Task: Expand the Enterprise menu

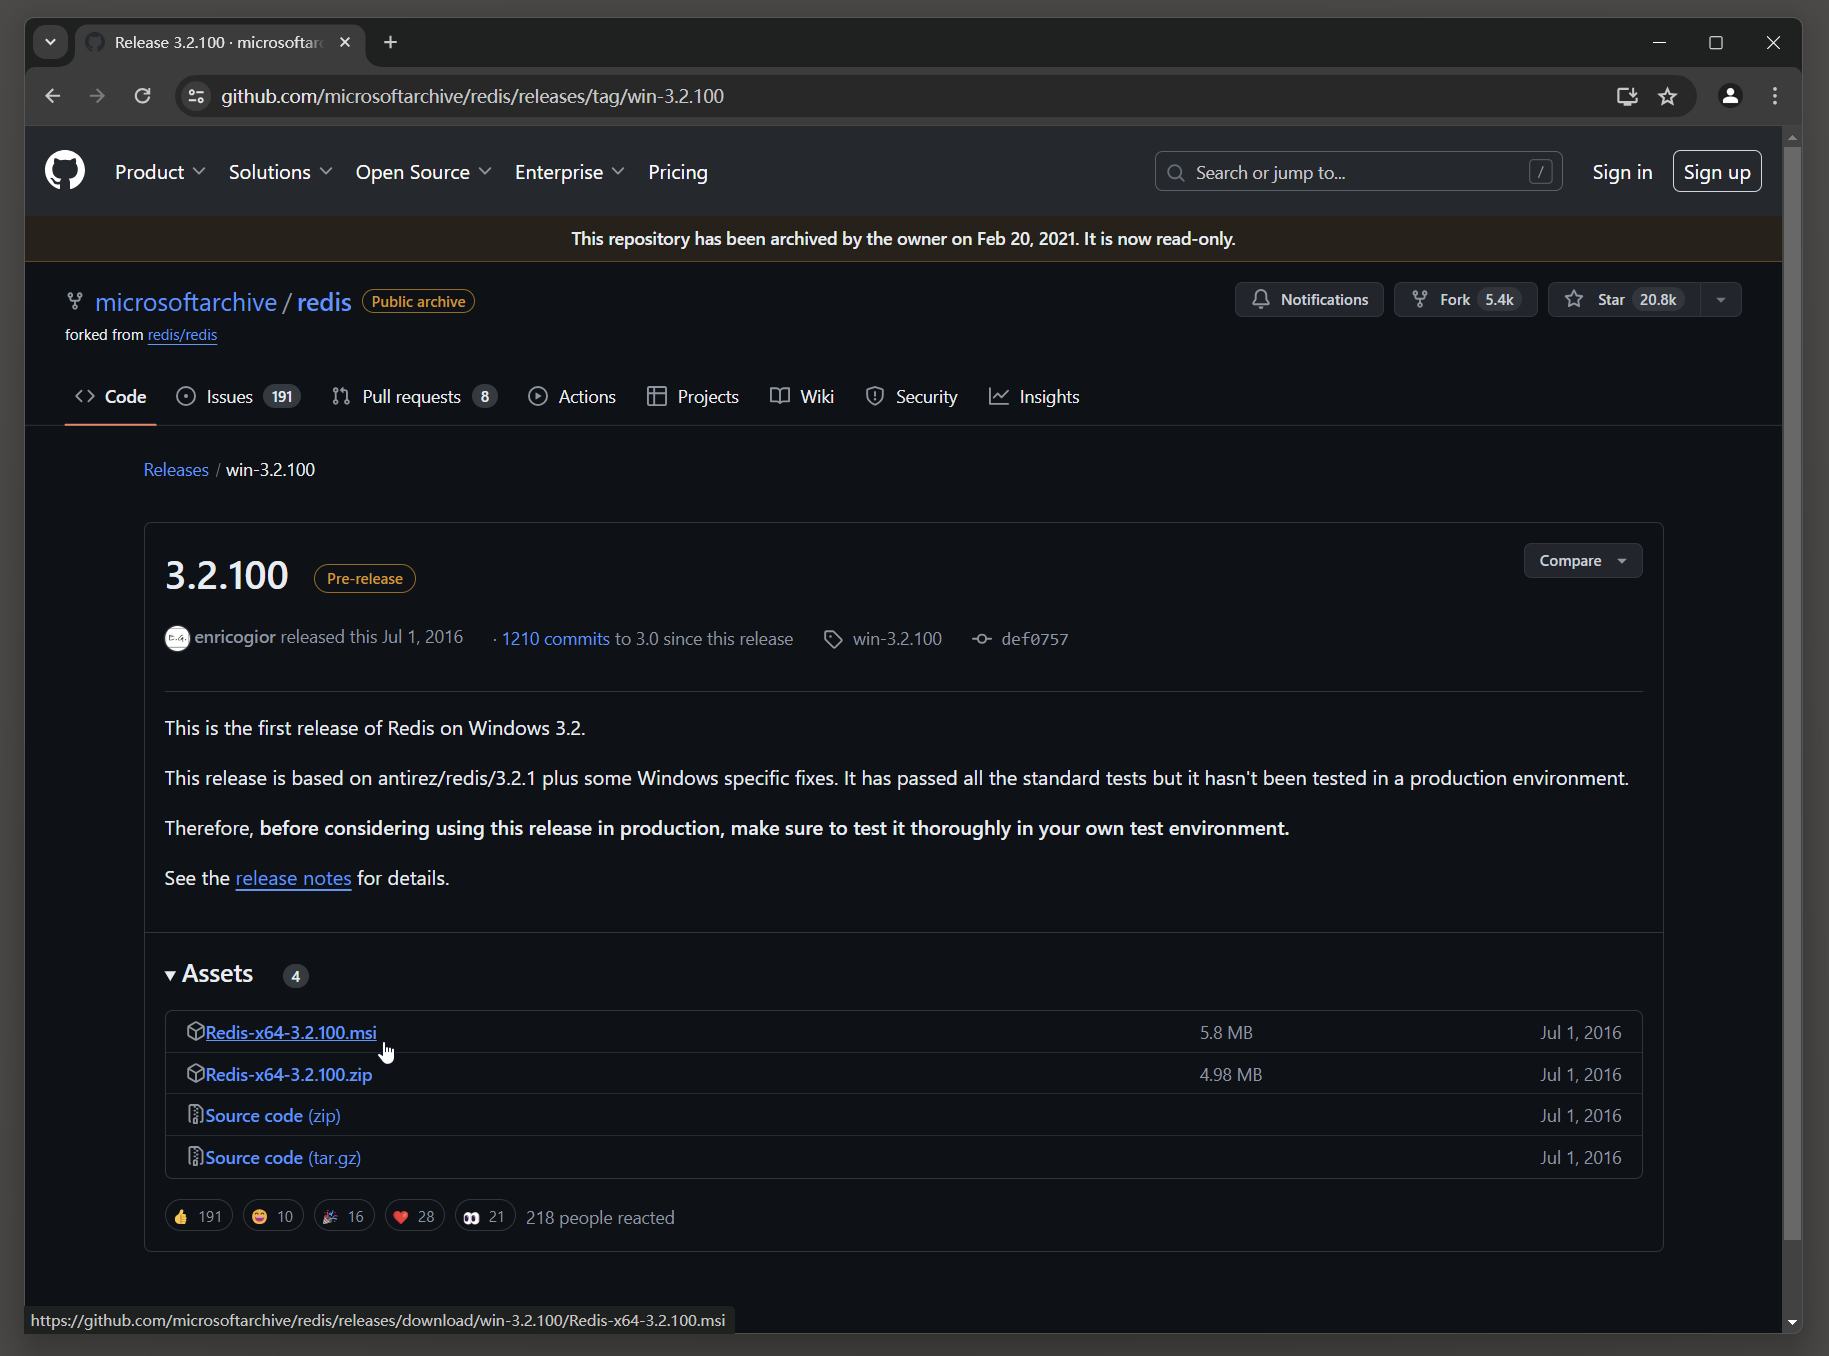Action: click(569, 172)
